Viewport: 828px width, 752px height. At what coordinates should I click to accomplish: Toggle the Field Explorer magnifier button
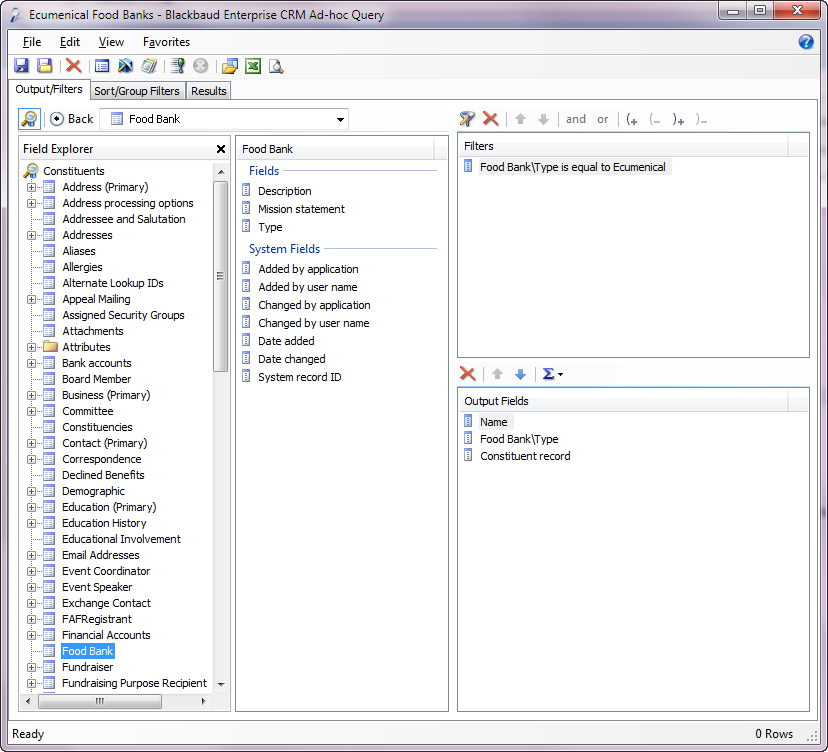coord(30,119)
